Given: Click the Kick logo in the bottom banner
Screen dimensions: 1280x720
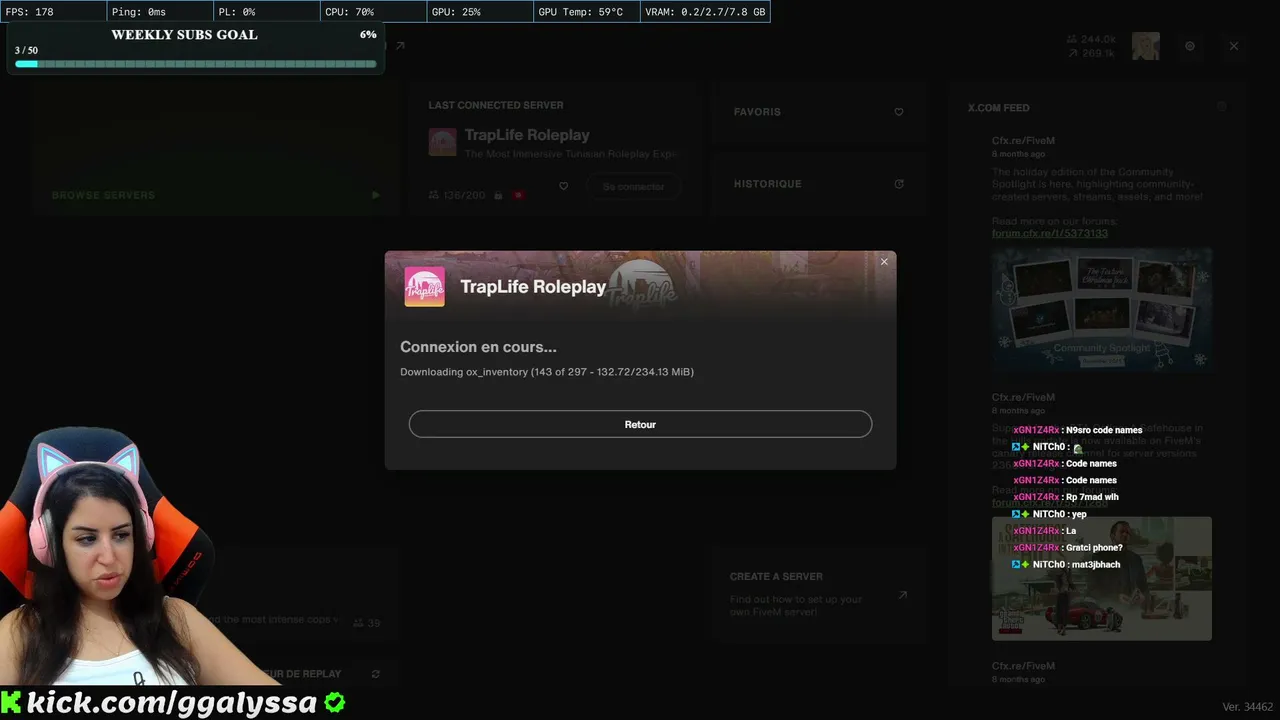Looking at the screenshot, I should pyautogui.click(x=12, y=702).
